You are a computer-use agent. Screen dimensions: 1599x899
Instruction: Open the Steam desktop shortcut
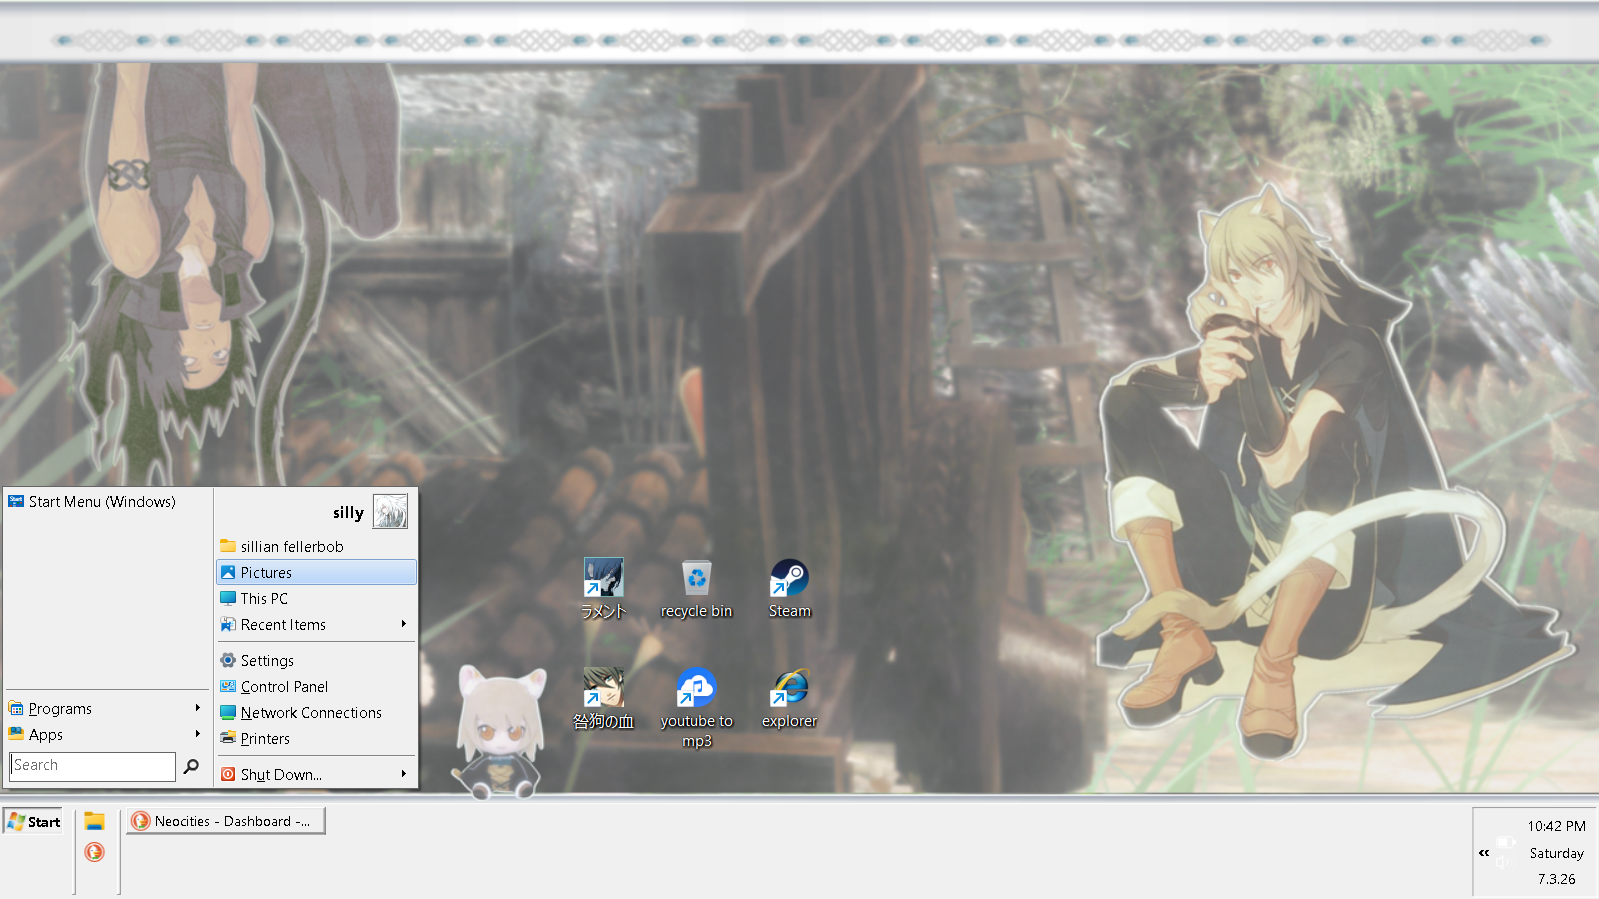pos(789,579)
